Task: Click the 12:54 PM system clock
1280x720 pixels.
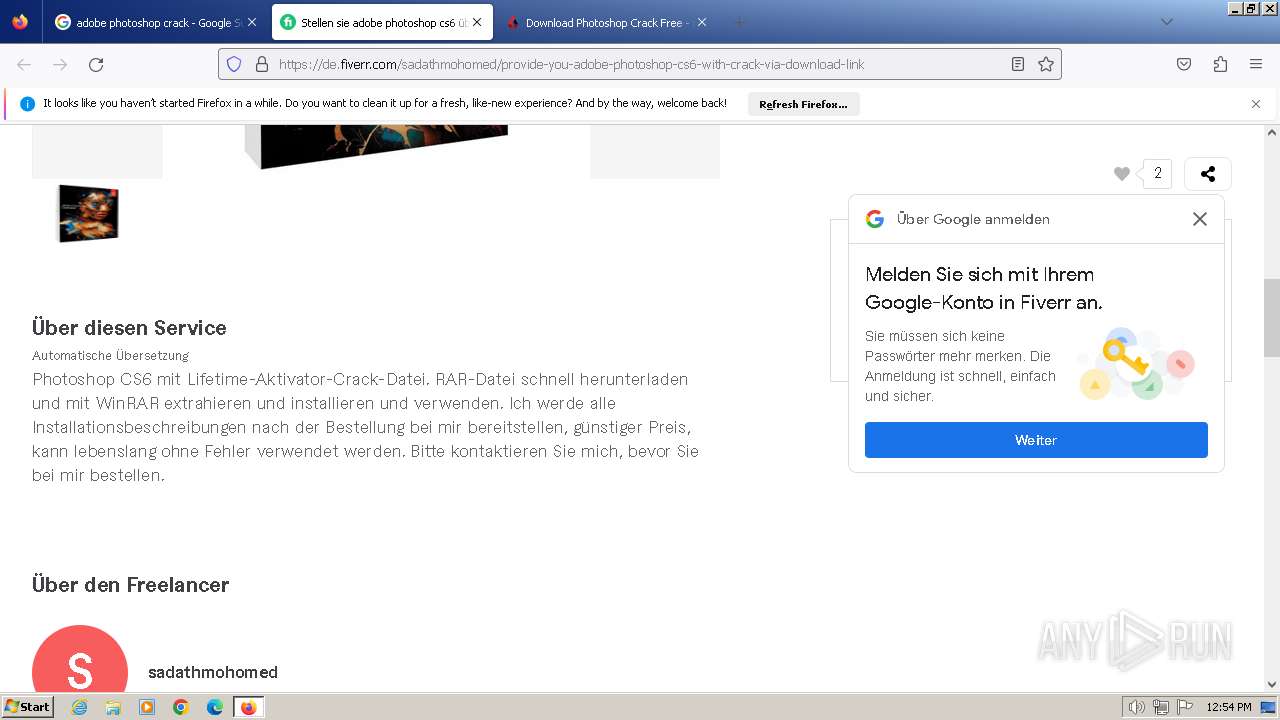Action: tap(1229, 707)
